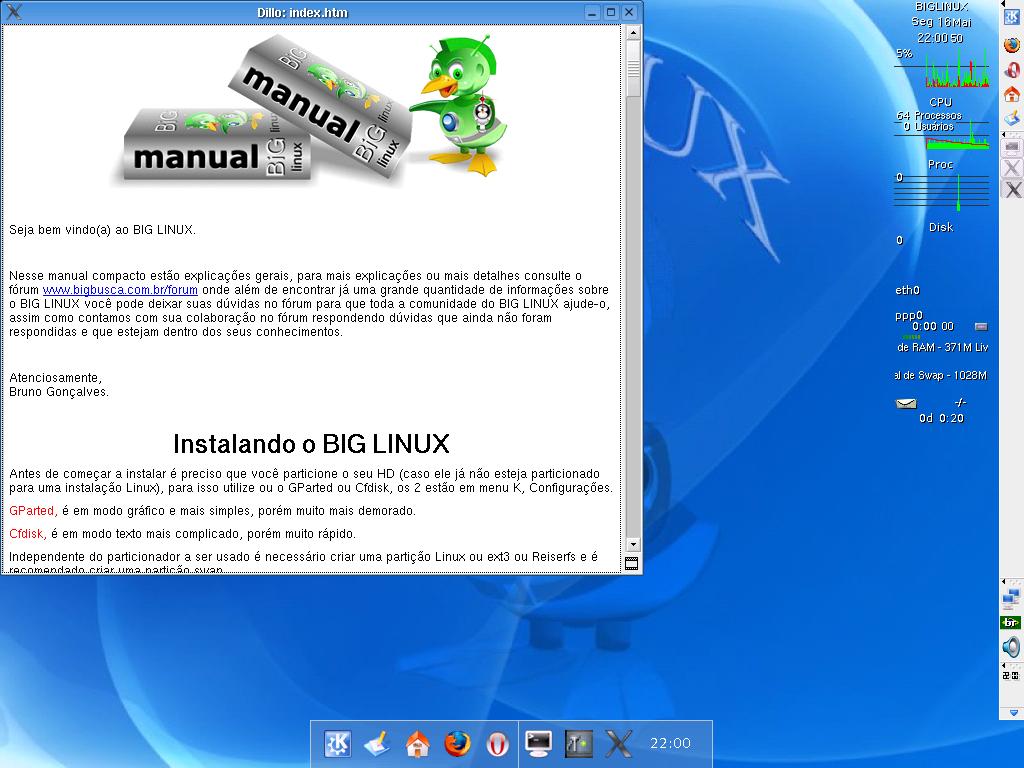Click the '64 Processos' text in monitor
This screenshot has width=1024, height=768.
click(929, 116)
